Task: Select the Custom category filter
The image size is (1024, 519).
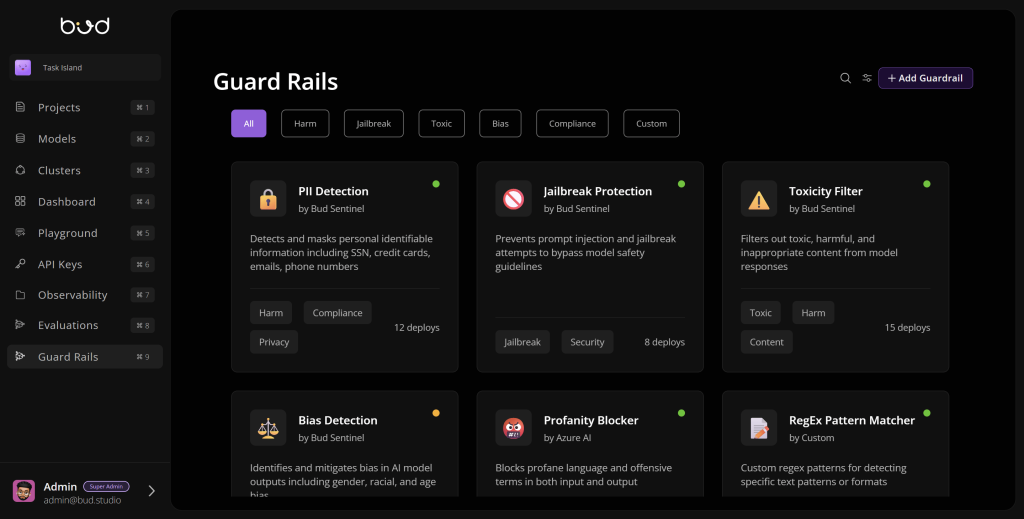Action: click(651, 123)
